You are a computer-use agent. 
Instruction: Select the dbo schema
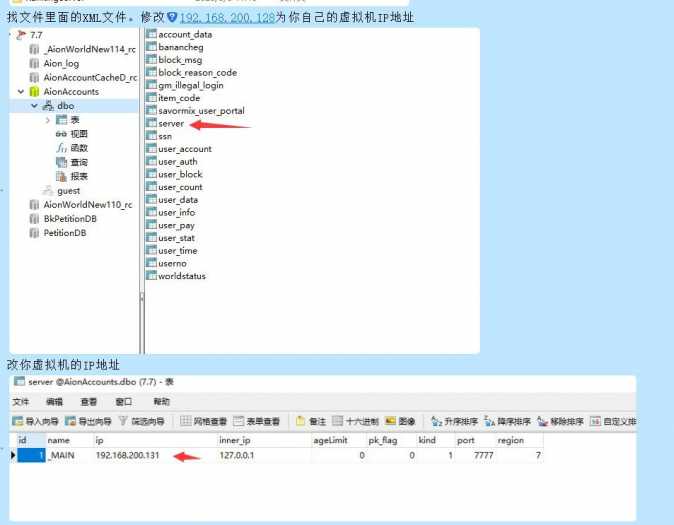(x=59, y=106)
